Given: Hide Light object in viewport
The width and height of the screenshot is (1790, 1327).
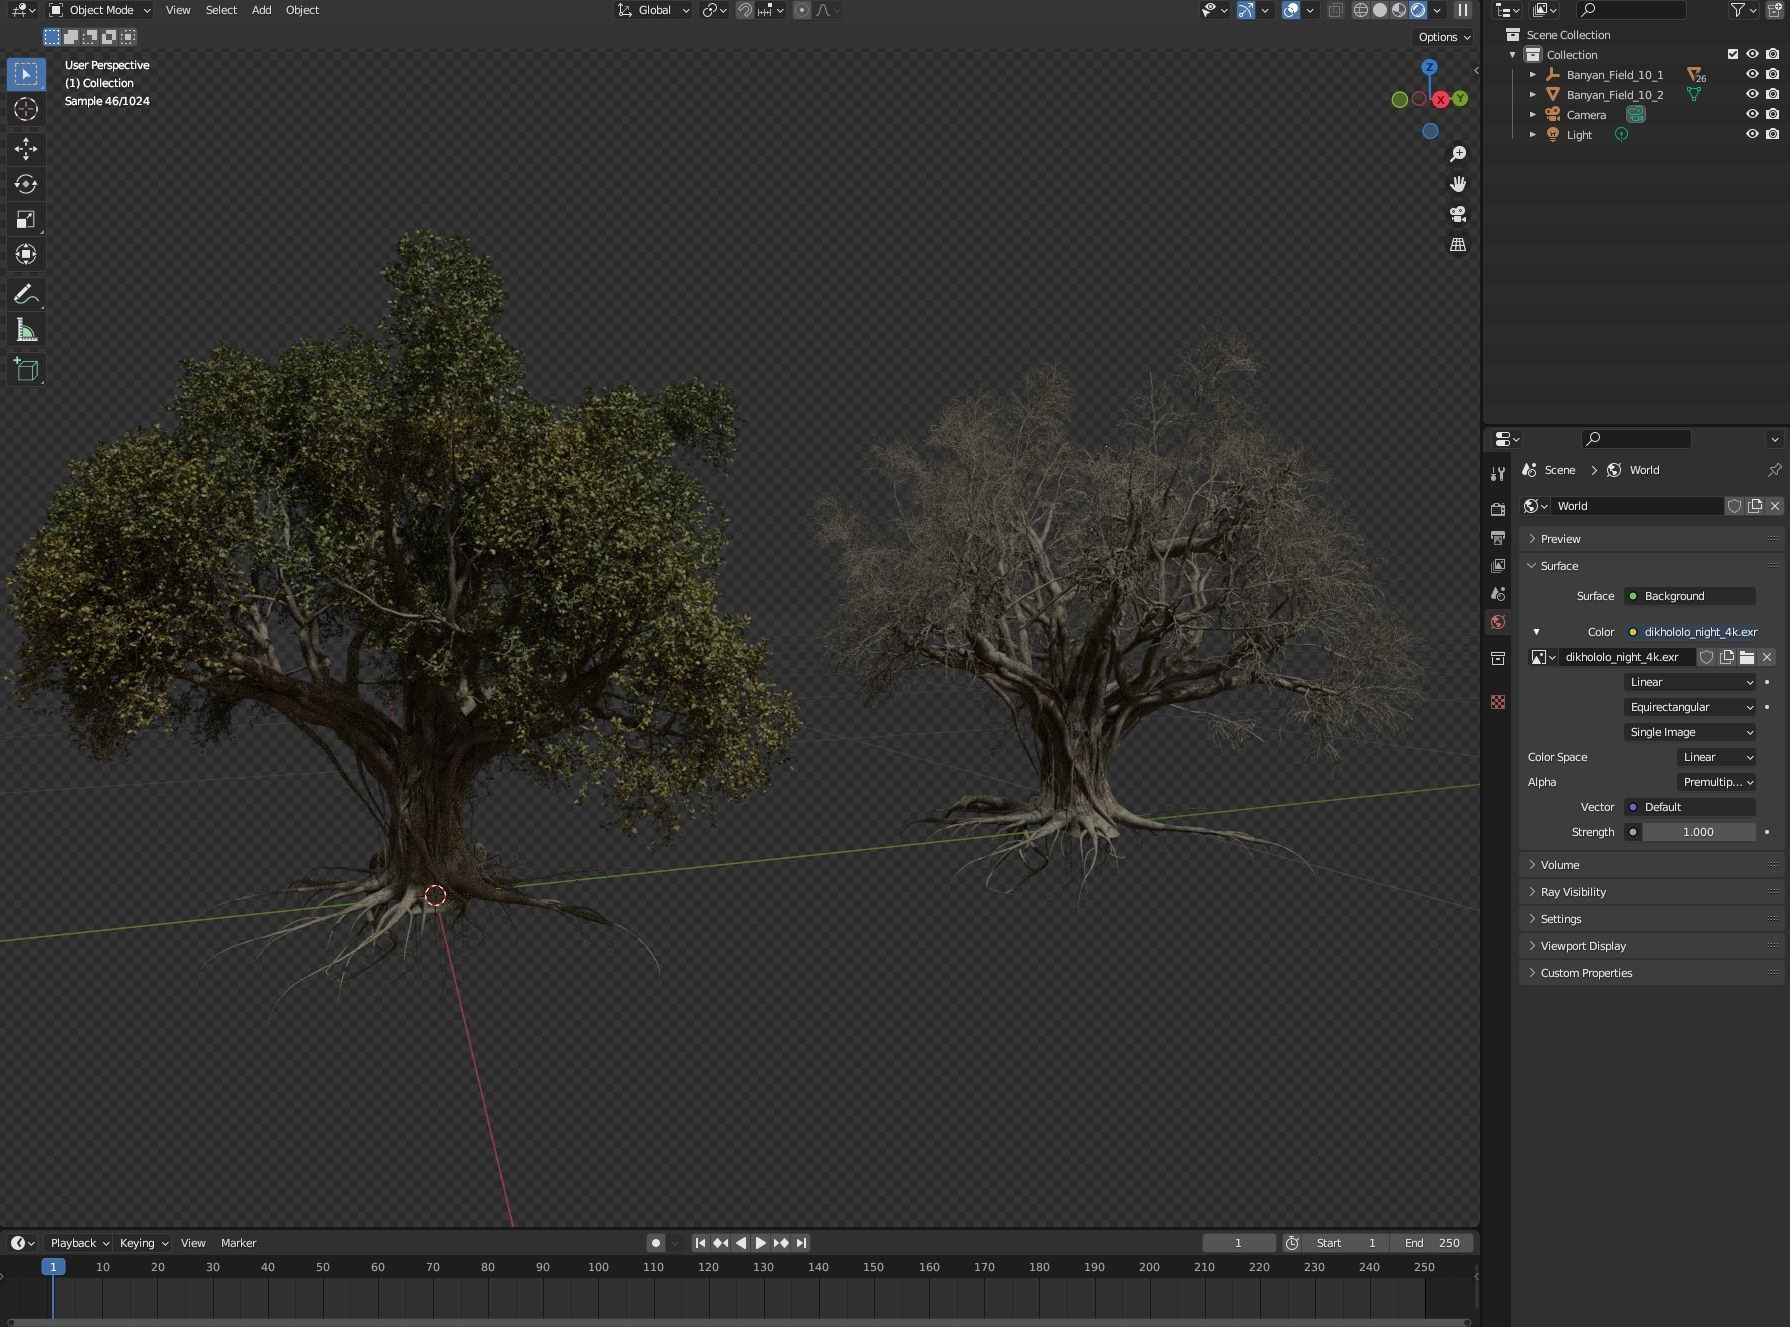Looking at the screenshot, I should (x=1752, y=134).
